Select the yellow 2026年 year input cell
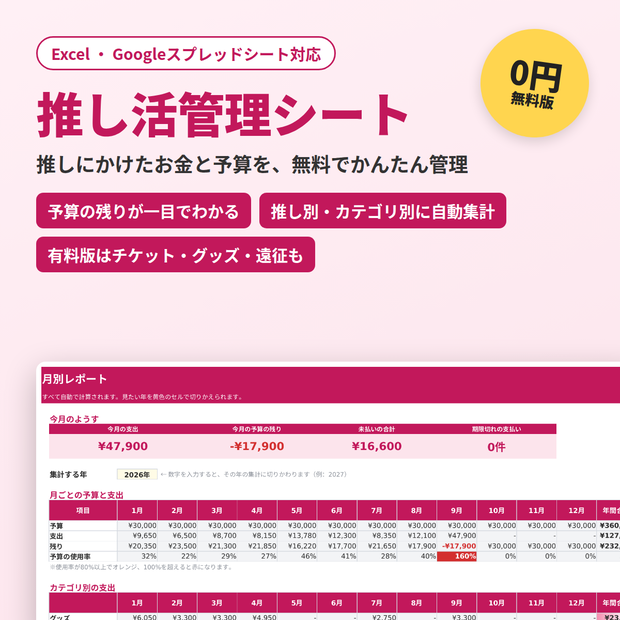The height and width of the screenshot is (620, 620). [137, 474]
